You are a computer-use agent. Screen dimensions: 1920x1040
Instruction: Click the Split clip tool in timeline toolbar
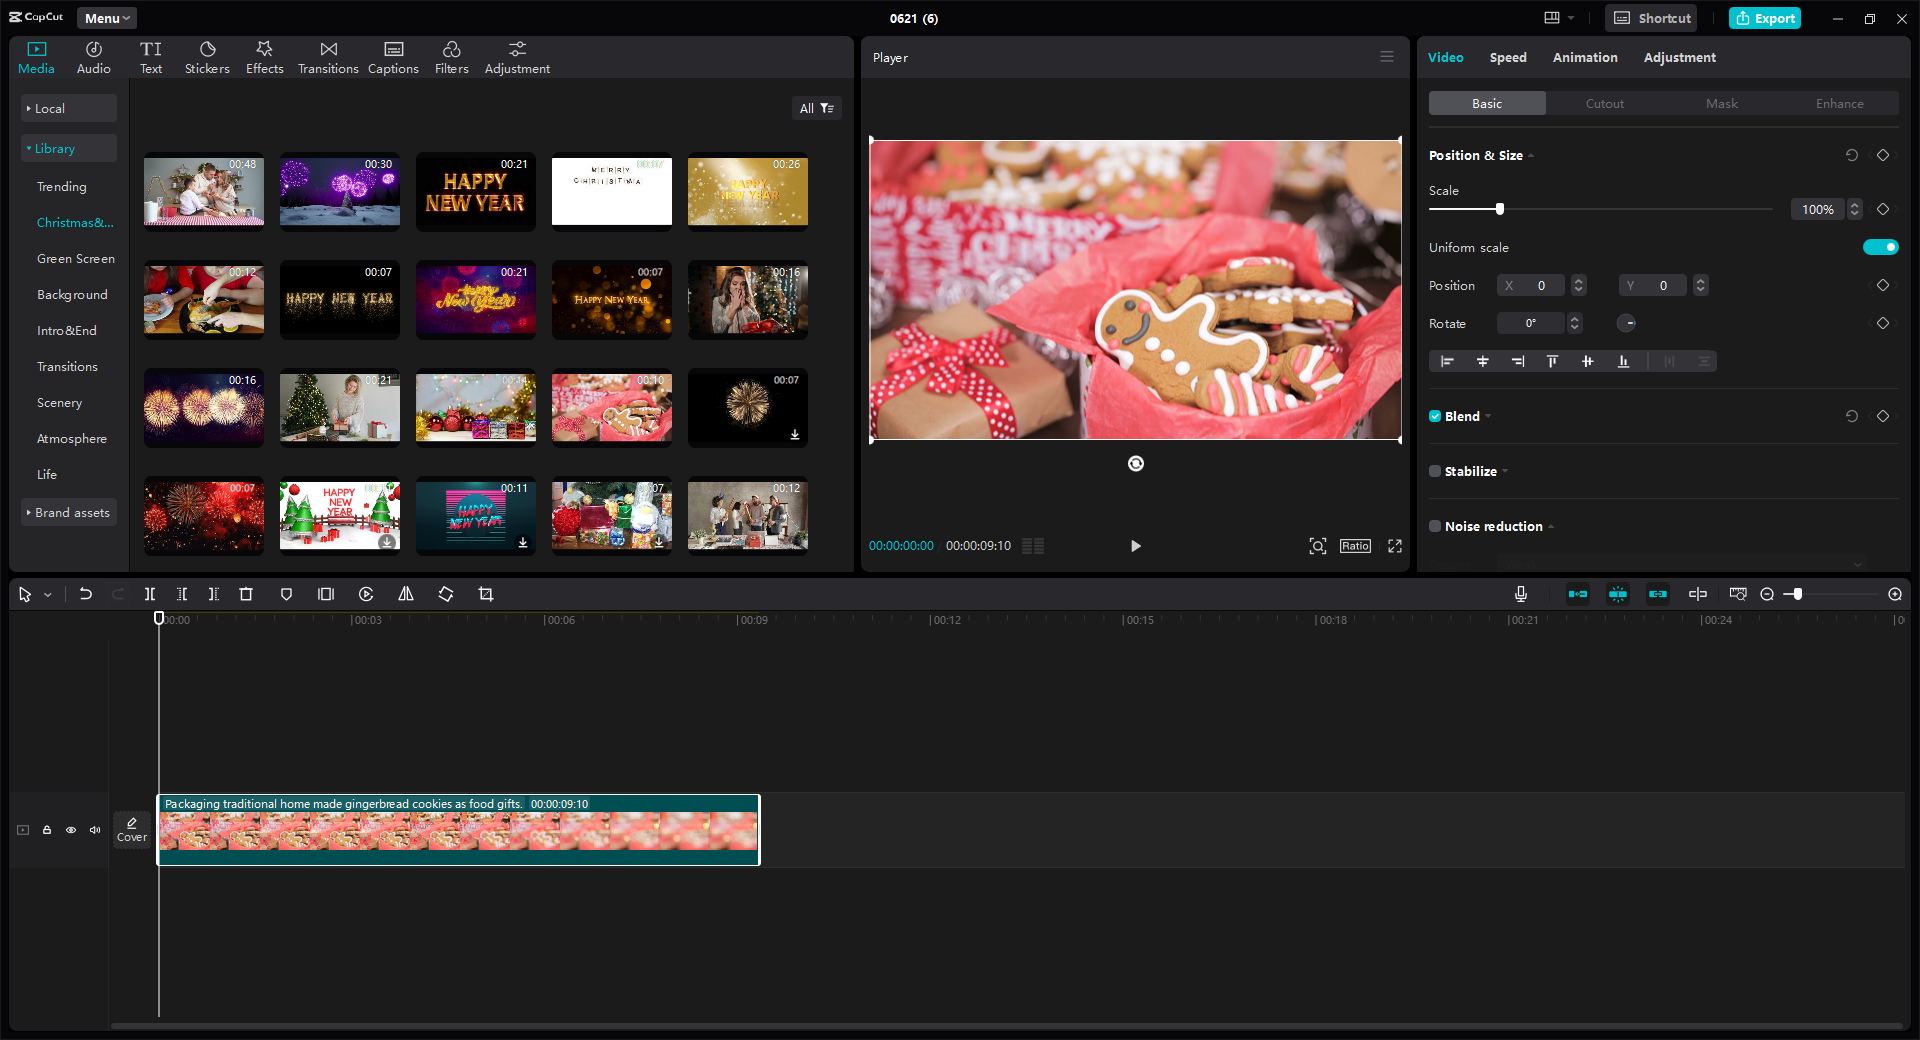[150, 594]
